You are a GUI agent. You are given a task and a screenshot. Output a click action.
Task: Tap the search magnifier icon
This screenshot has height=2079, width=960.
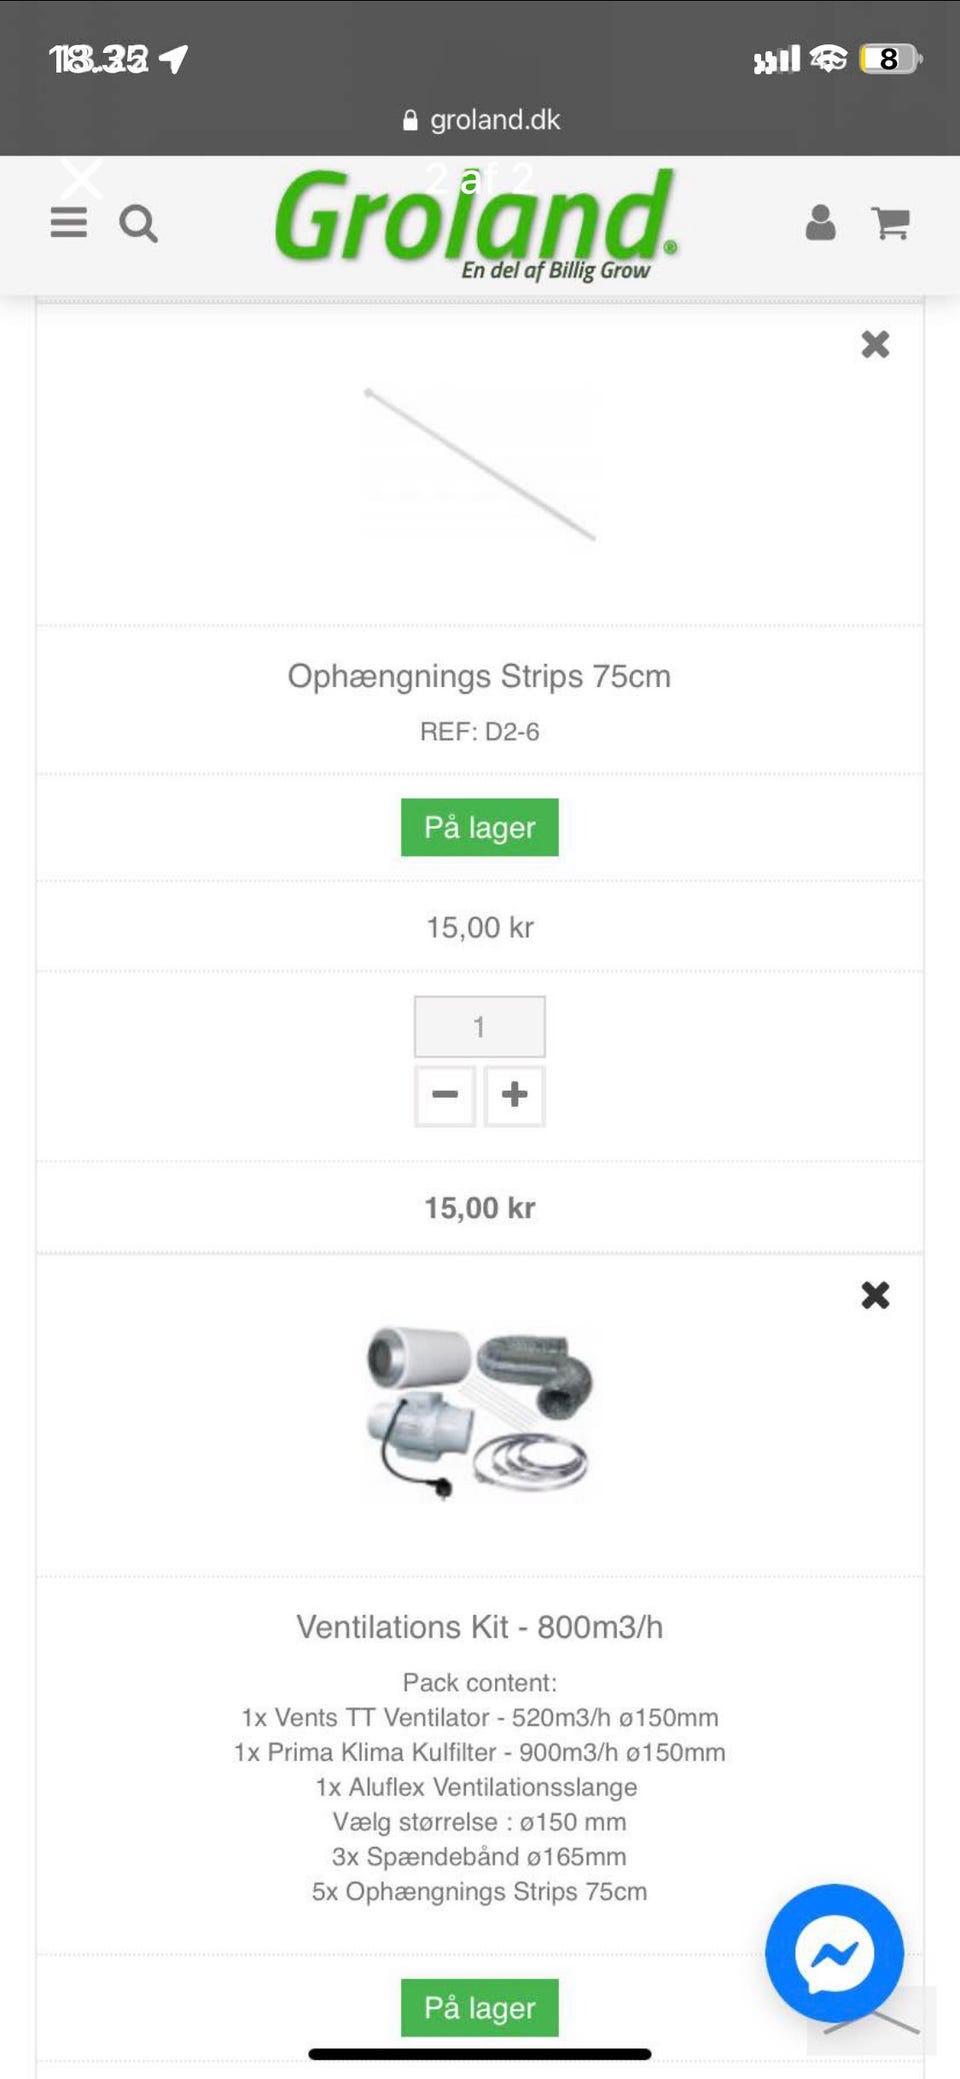click(138, 224)
